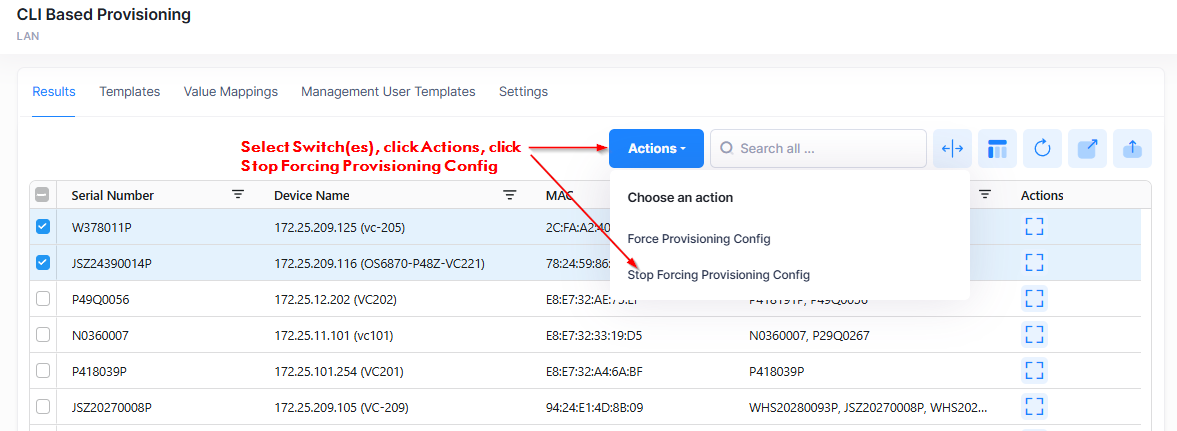Open the Value Mappings tab
This screenshot has width=1177, height=431.
230,92
